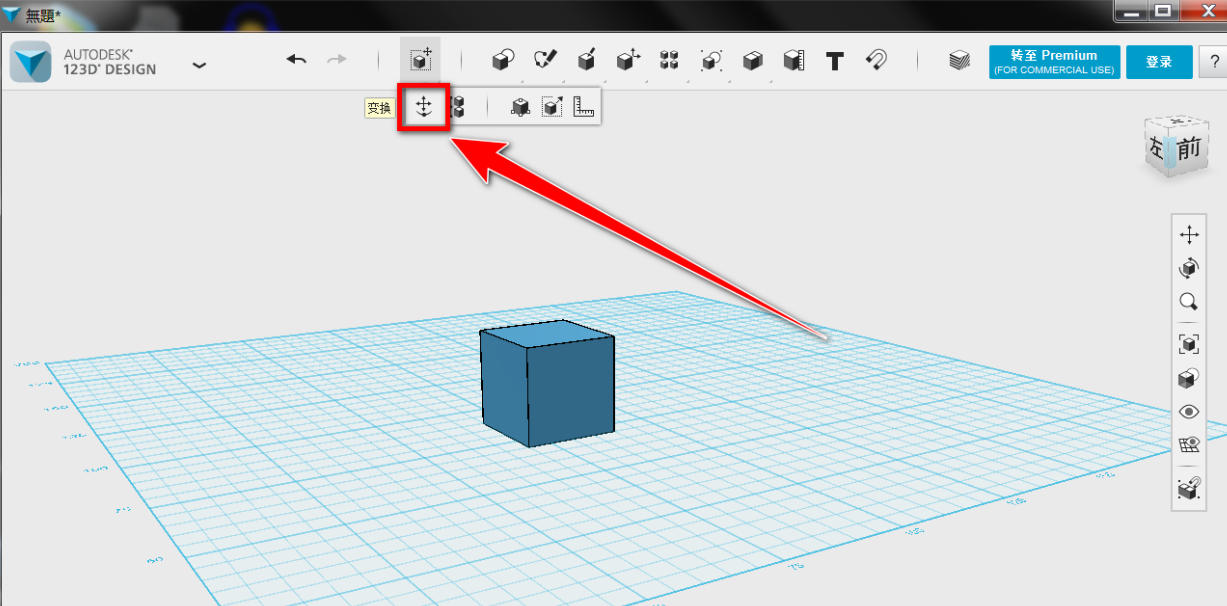Open the Construct tools menu
Screen dimensions: 1227x606
pyautogui.click(x=587, y=60)
